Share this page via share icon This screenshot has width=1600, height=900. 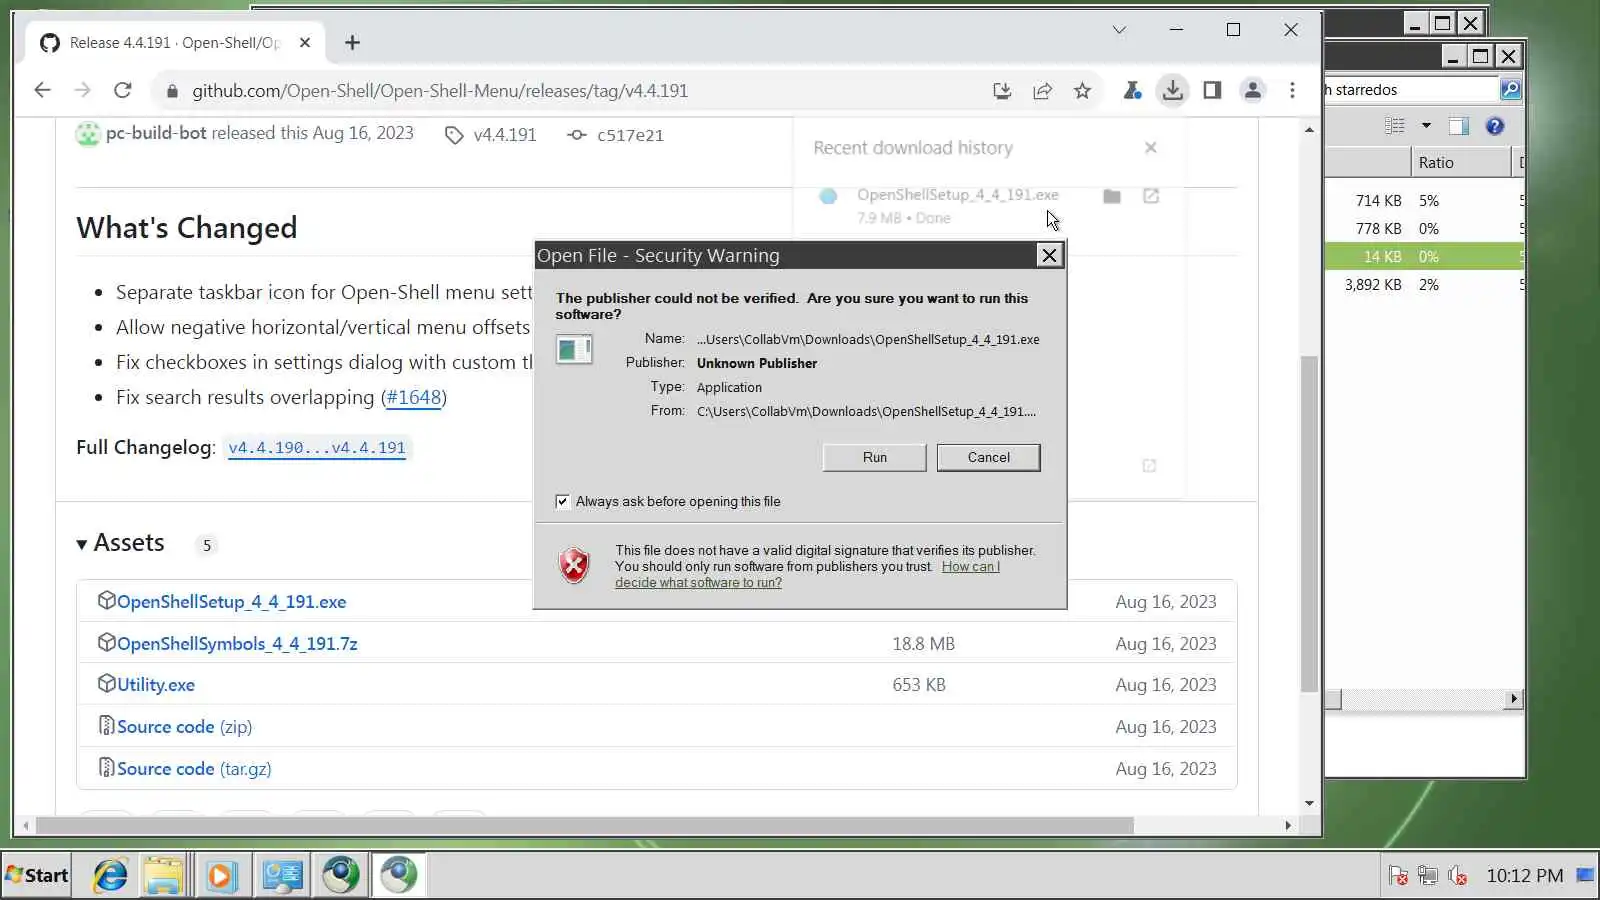click(x=1042, y=91)
